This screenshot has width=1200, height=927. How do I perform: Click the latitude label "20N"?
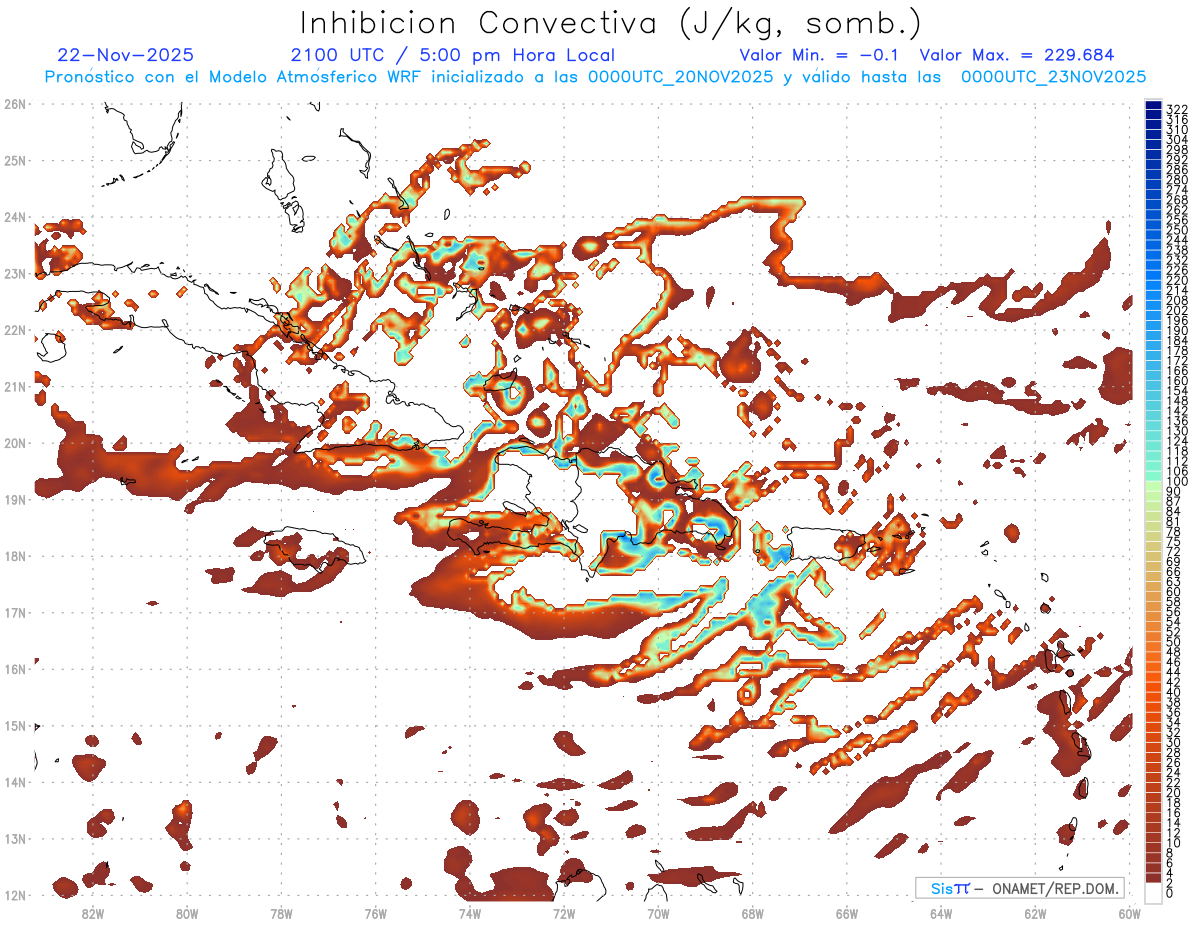[x=14, y=443]
